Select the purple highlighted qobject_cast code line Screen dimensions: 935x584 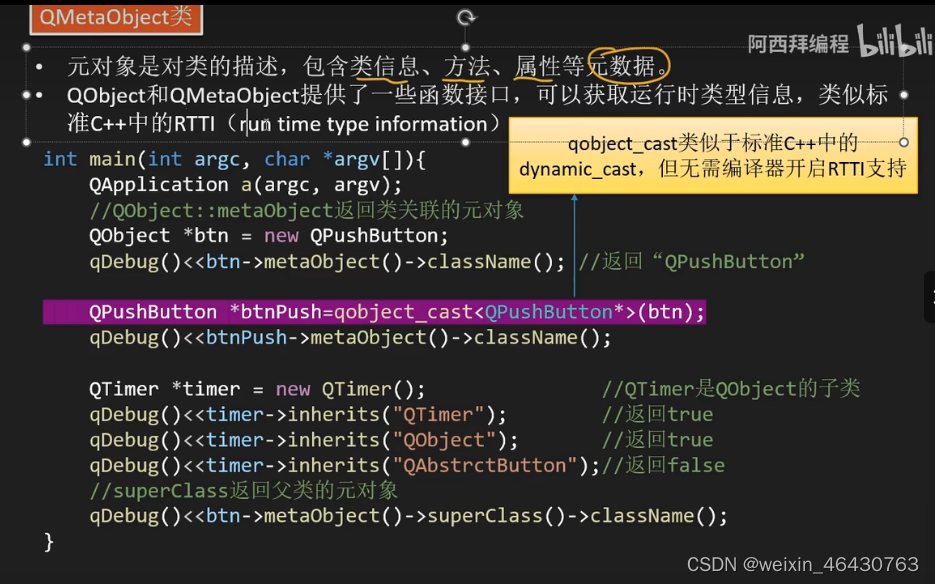(374, 312)
